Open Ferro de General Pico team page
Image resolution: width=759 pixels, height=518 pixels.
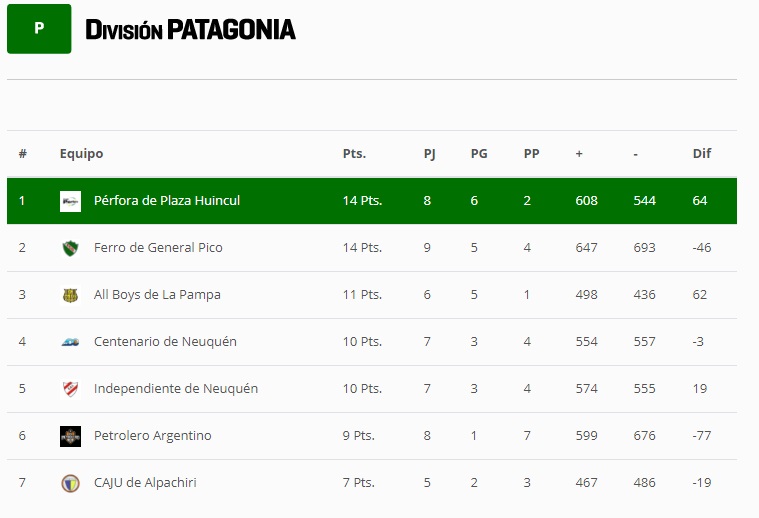[x=158, y=248]
